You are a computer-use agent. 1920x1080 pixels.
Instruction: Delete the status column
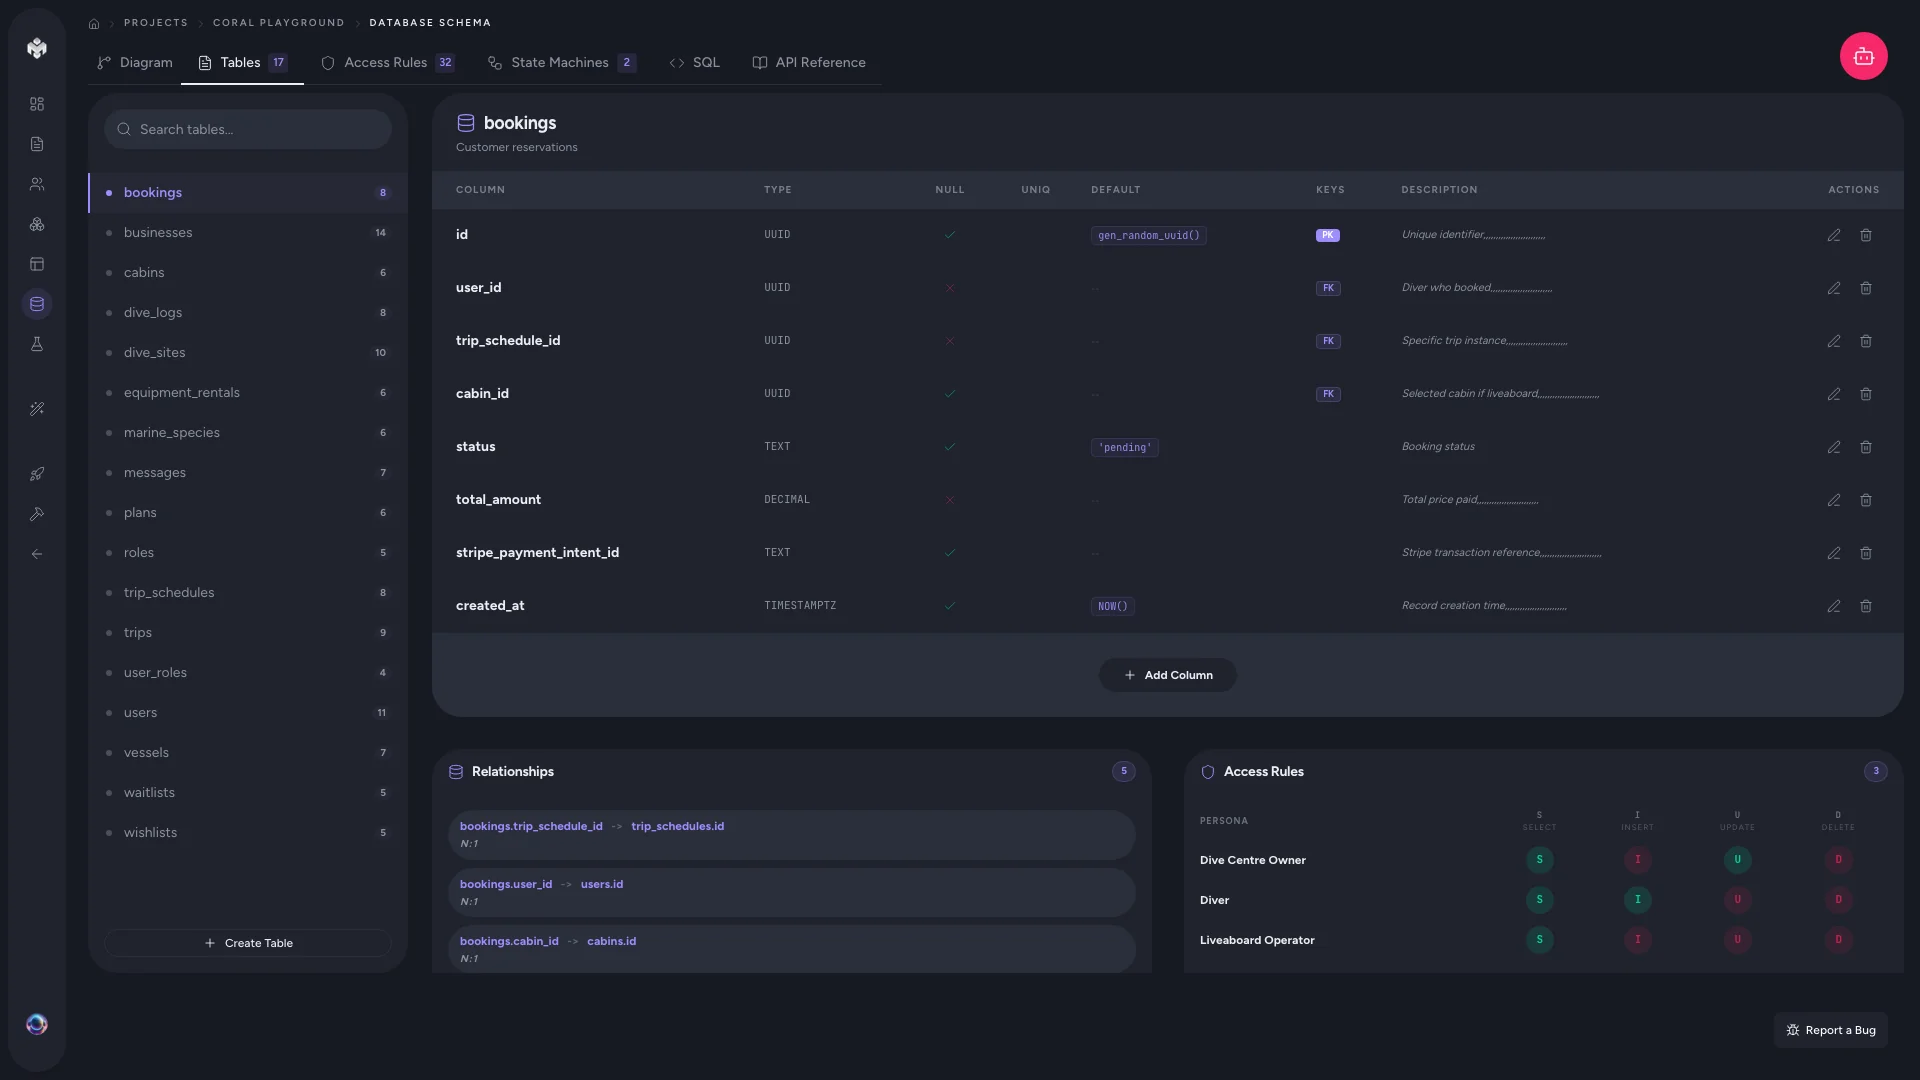pyautogui.click(x=1865, y=447)
